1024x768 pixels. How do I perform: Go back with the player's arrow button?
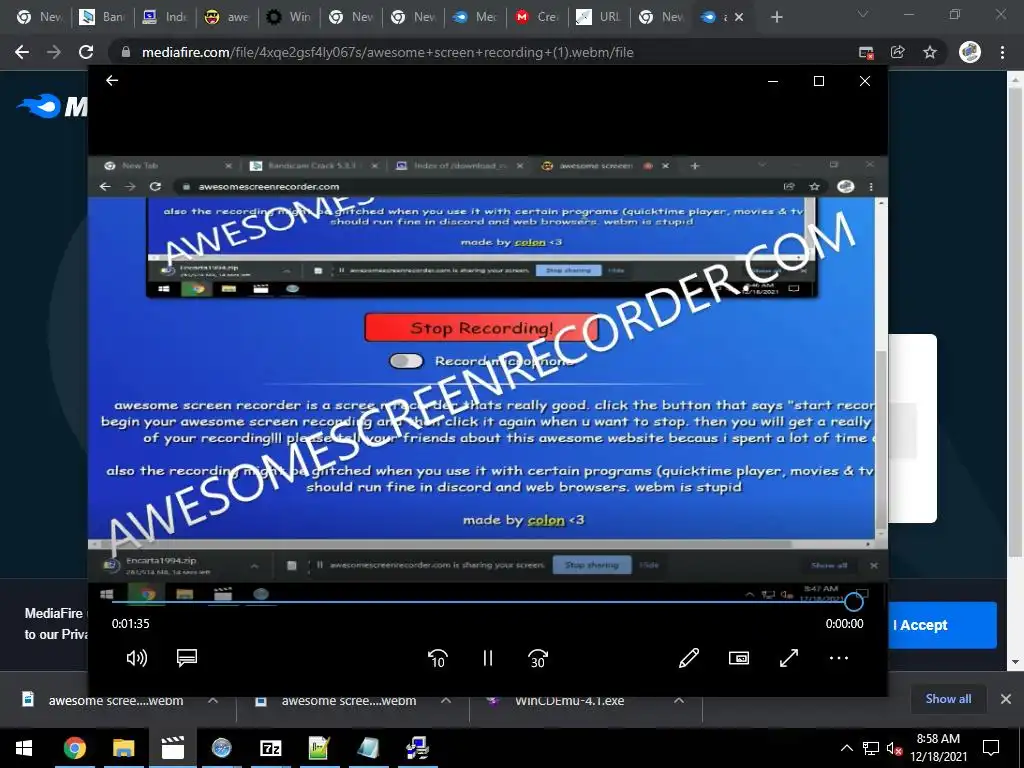(112, 80)
